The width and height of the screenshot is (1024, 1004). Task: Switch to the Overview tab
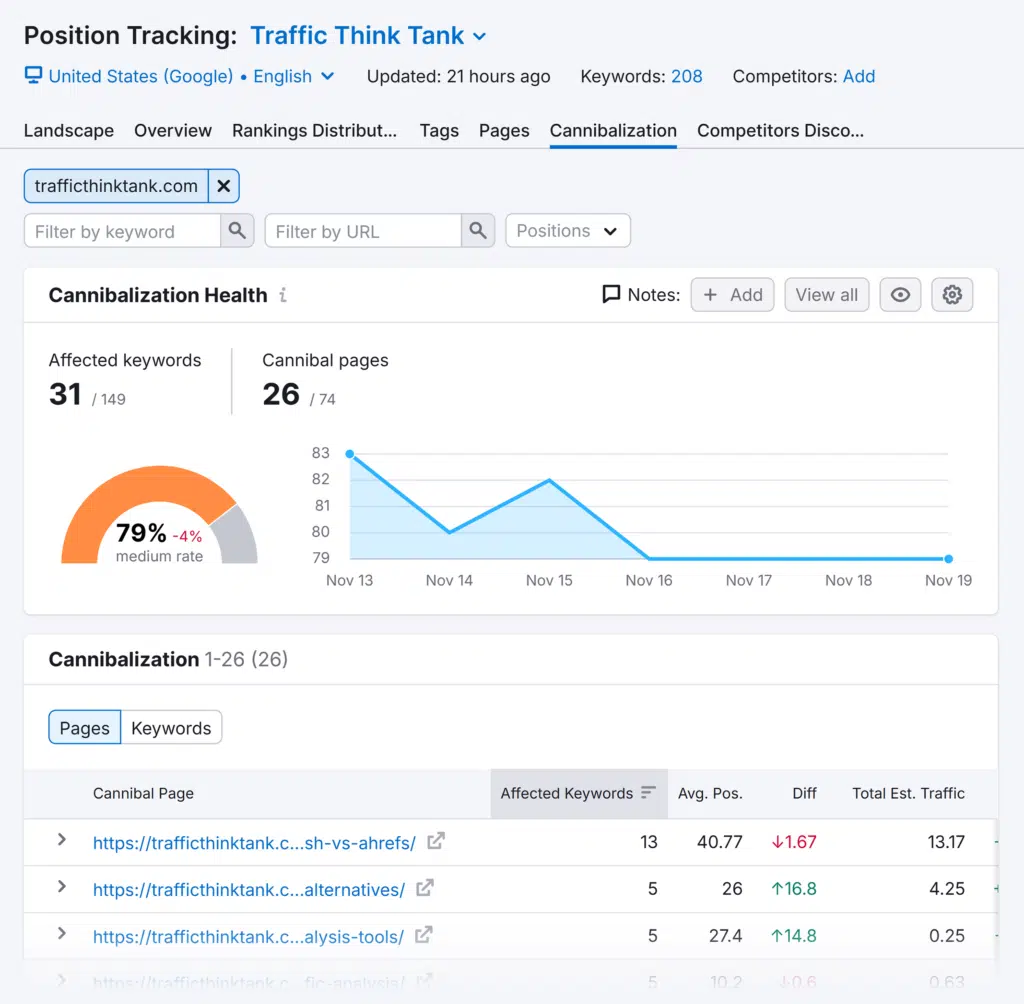click(x=173, y=131)
